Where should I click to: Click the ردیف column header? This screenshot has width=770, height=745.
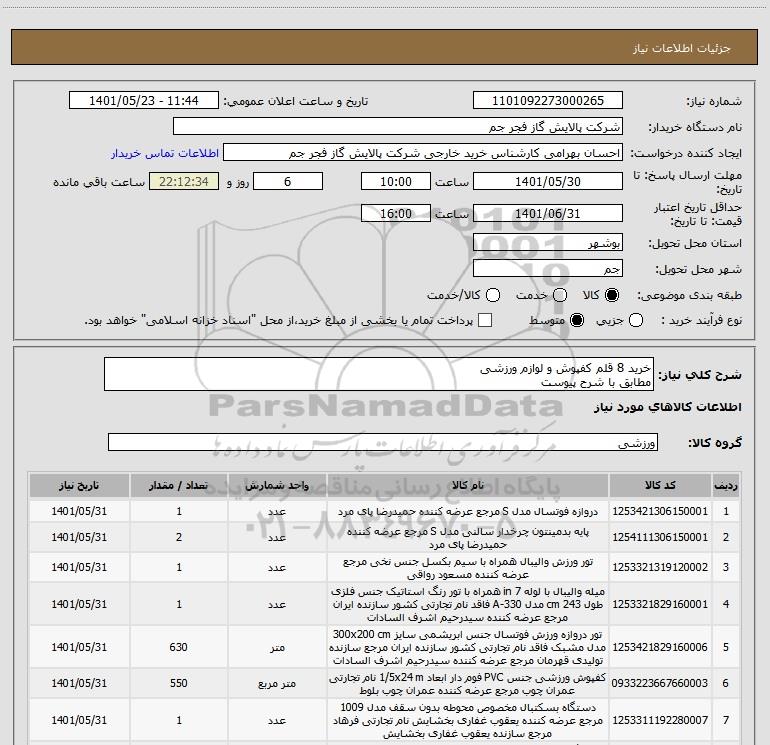point(726,486)
